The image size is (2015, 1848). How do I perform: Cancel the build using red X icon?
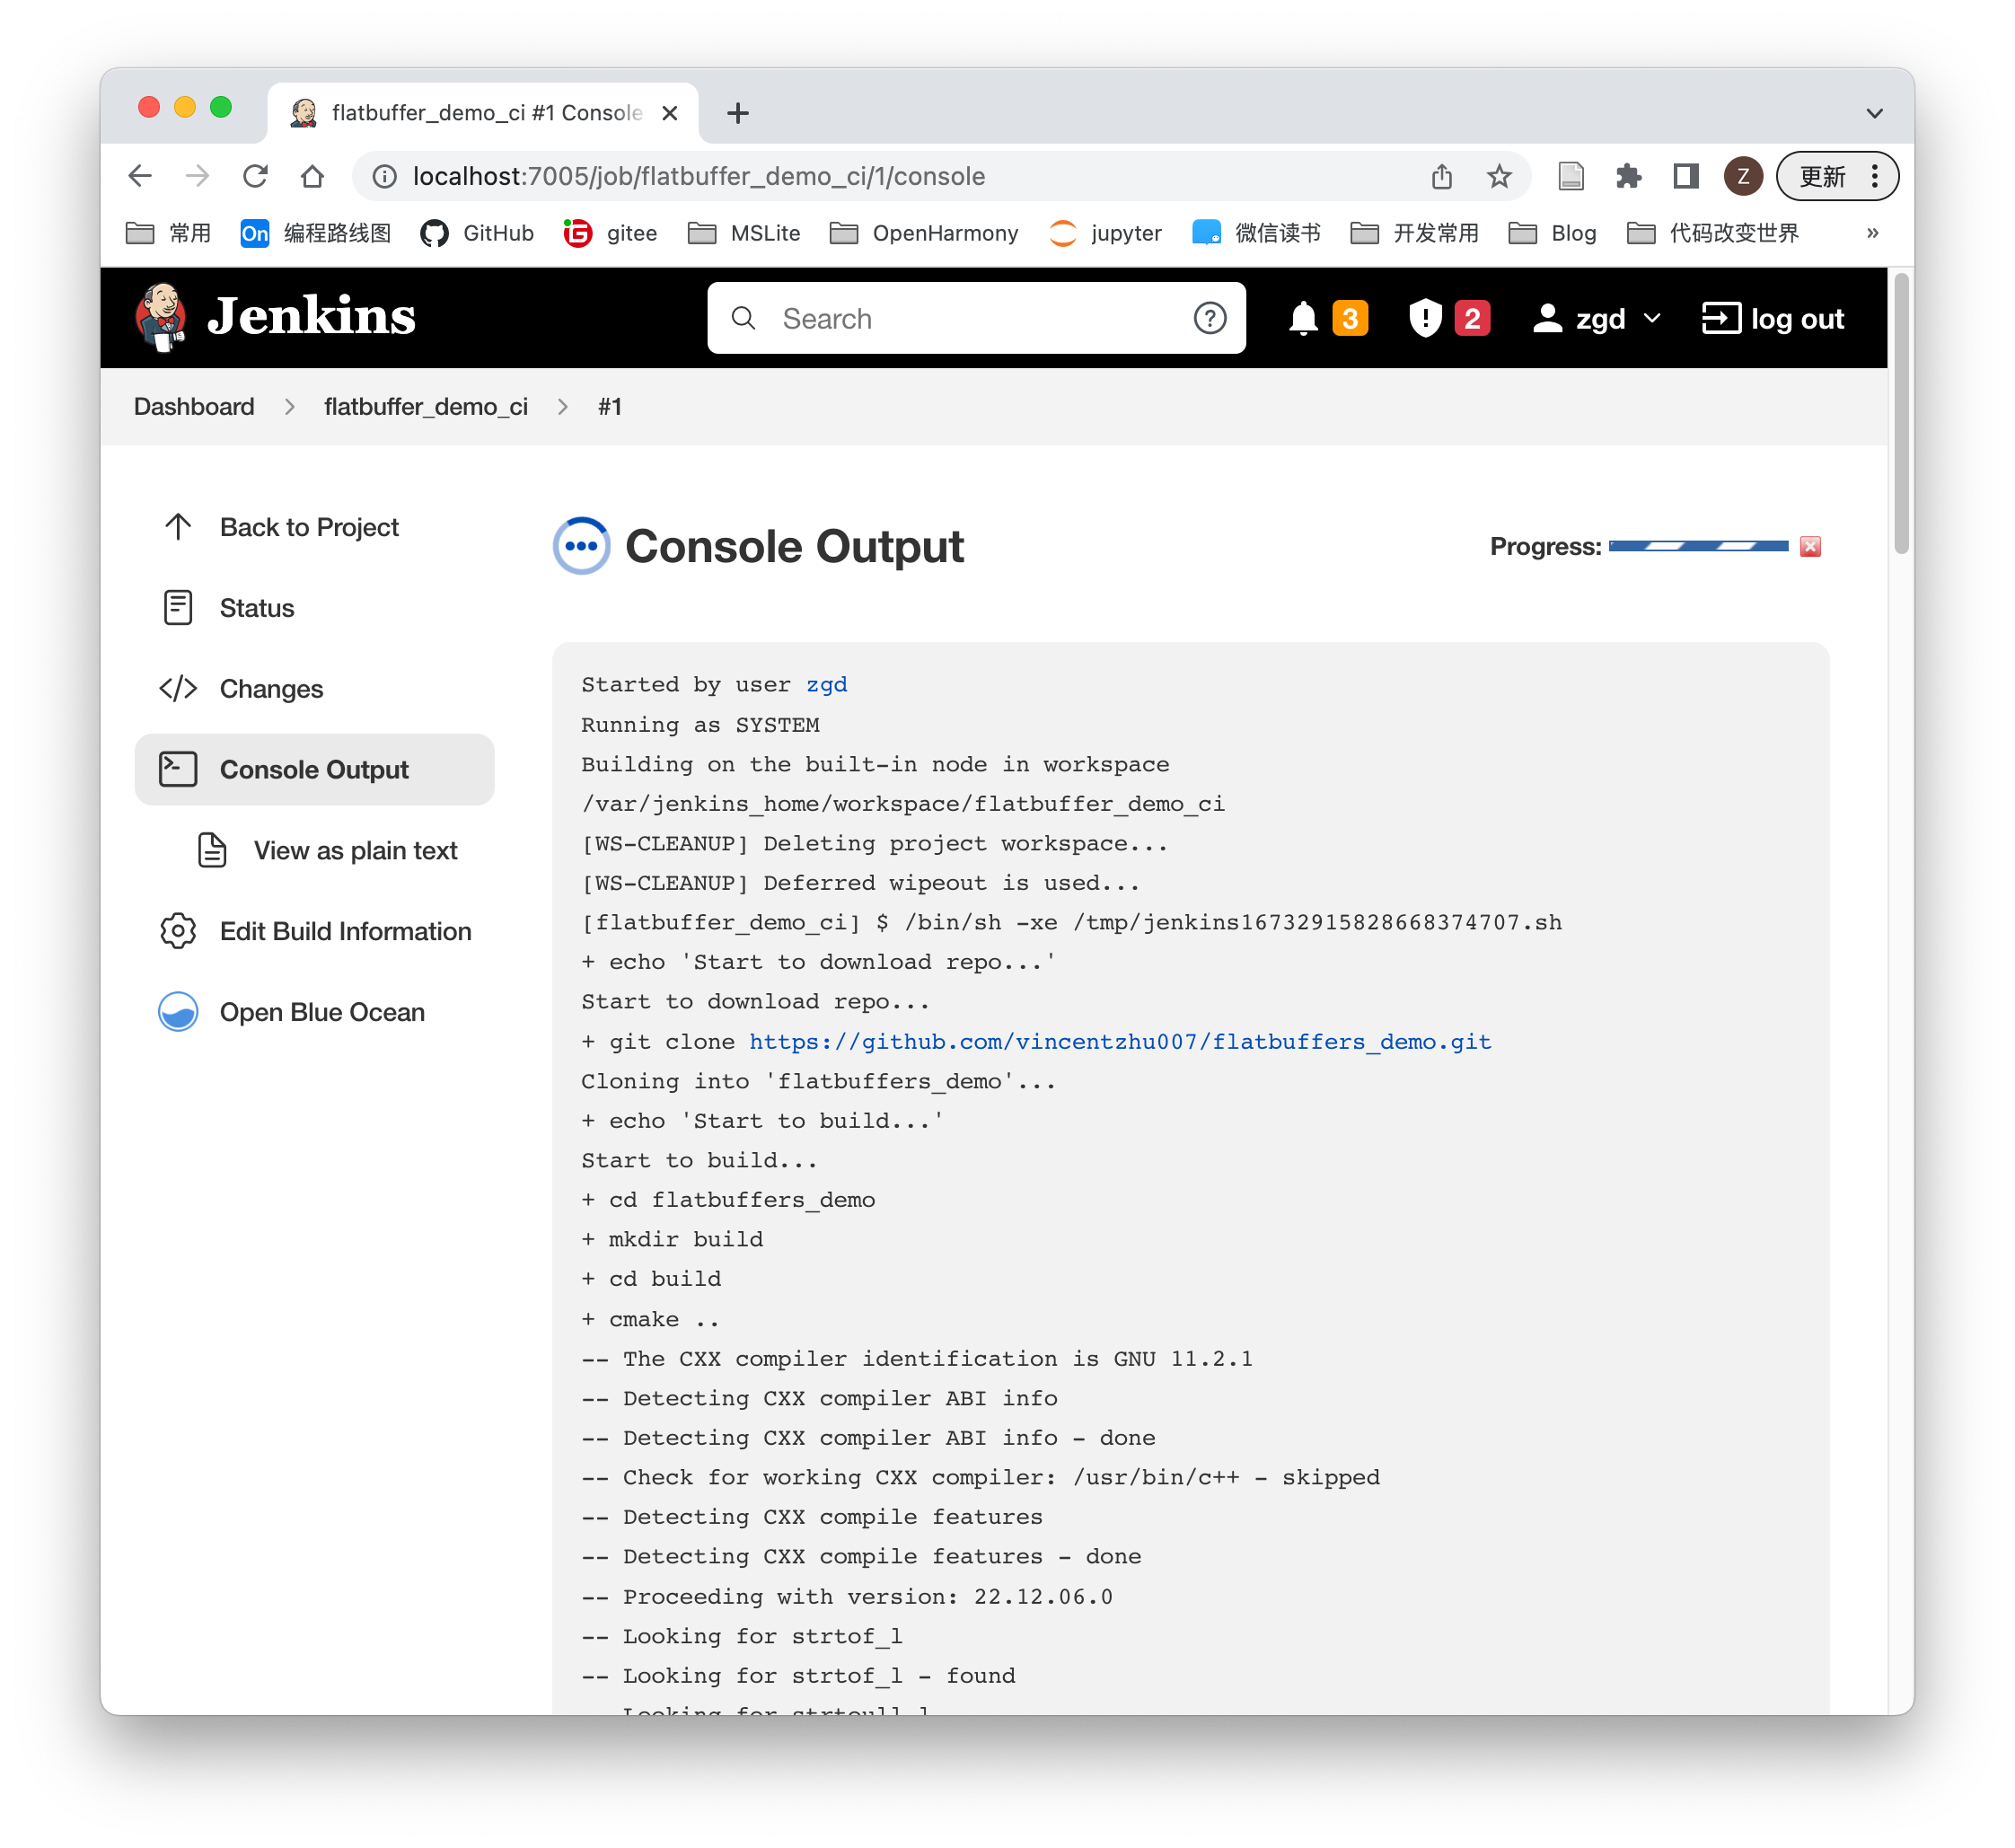point(1809,546)
